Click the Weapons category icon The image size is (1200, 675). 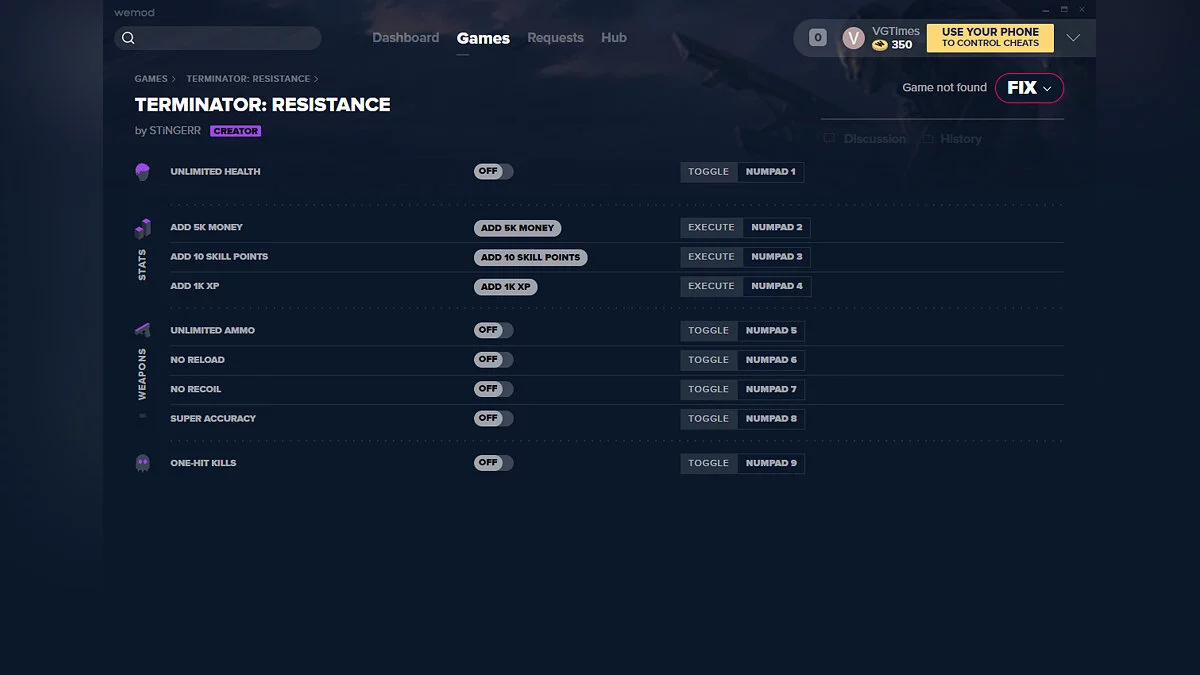click(x=142, y=330)
